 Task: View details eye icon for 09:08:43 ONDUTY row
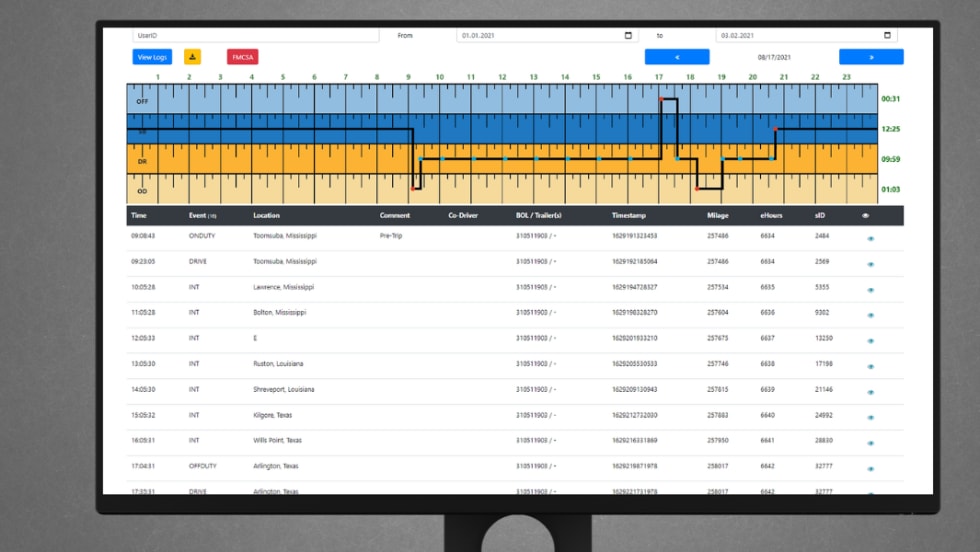click(870, 239)
